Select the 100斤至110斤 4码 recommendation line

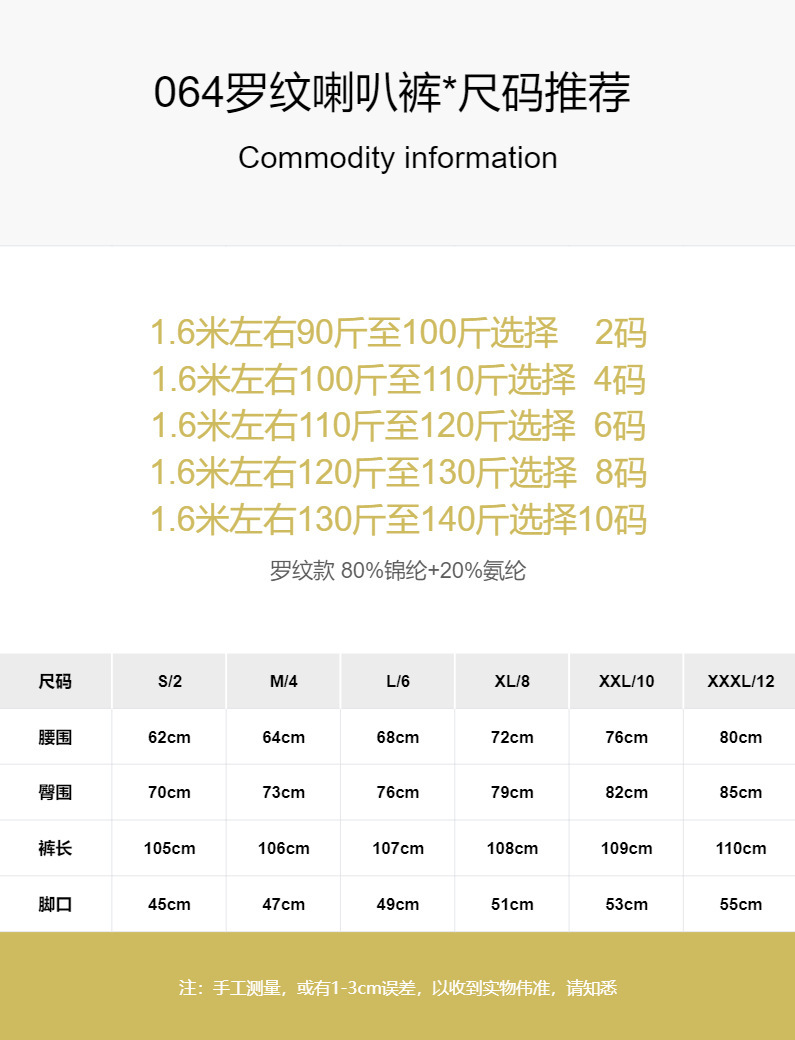(398, 380)
